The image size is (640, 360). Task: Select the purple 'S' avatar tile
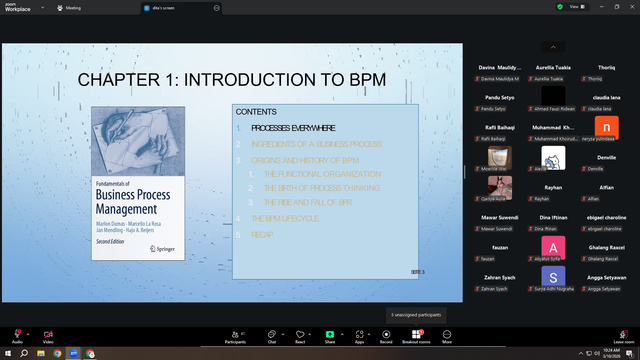553,278
